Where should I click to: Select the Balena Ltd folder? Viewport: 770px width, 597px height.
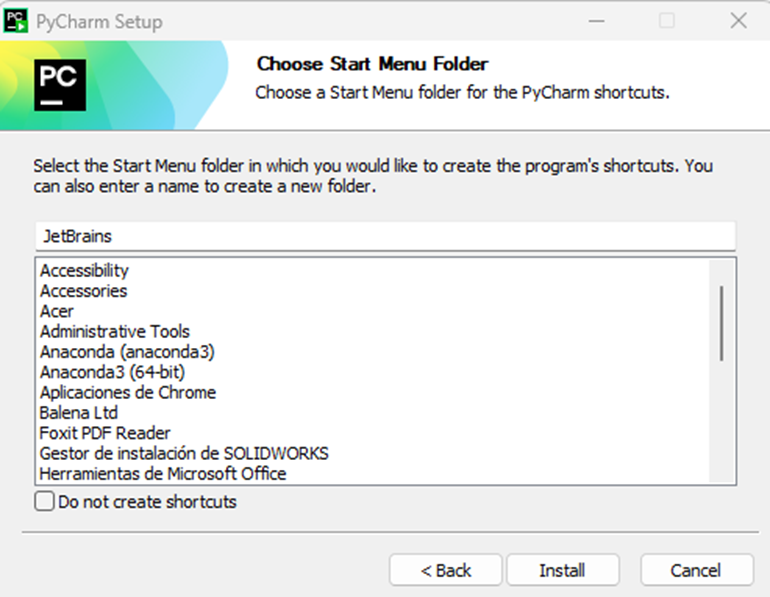click(79, 413)
